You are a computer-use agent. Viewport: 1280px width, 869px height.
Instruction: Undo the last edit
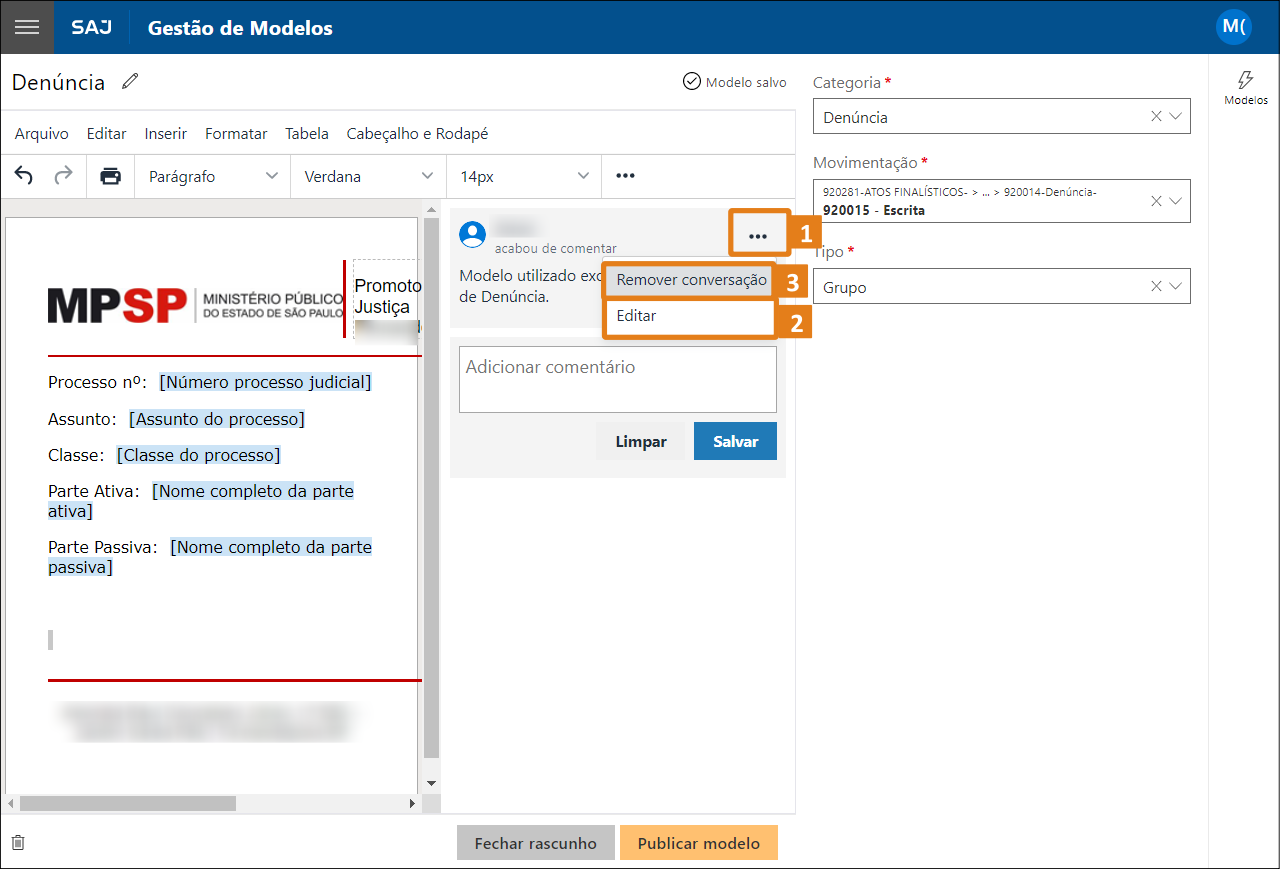(x=24, y=176)
